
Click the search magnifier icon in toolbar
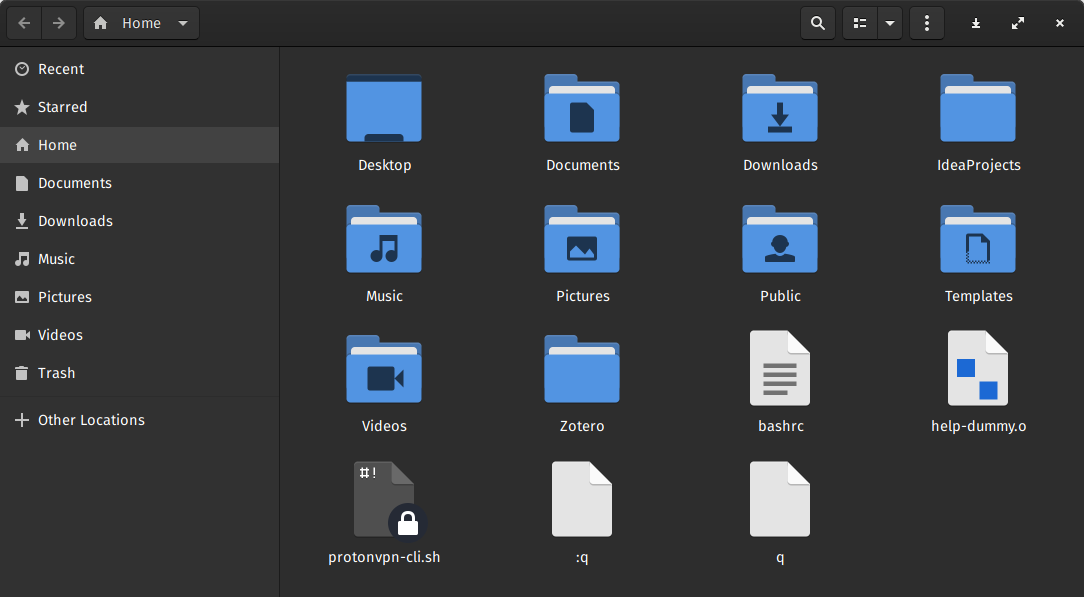818,23
